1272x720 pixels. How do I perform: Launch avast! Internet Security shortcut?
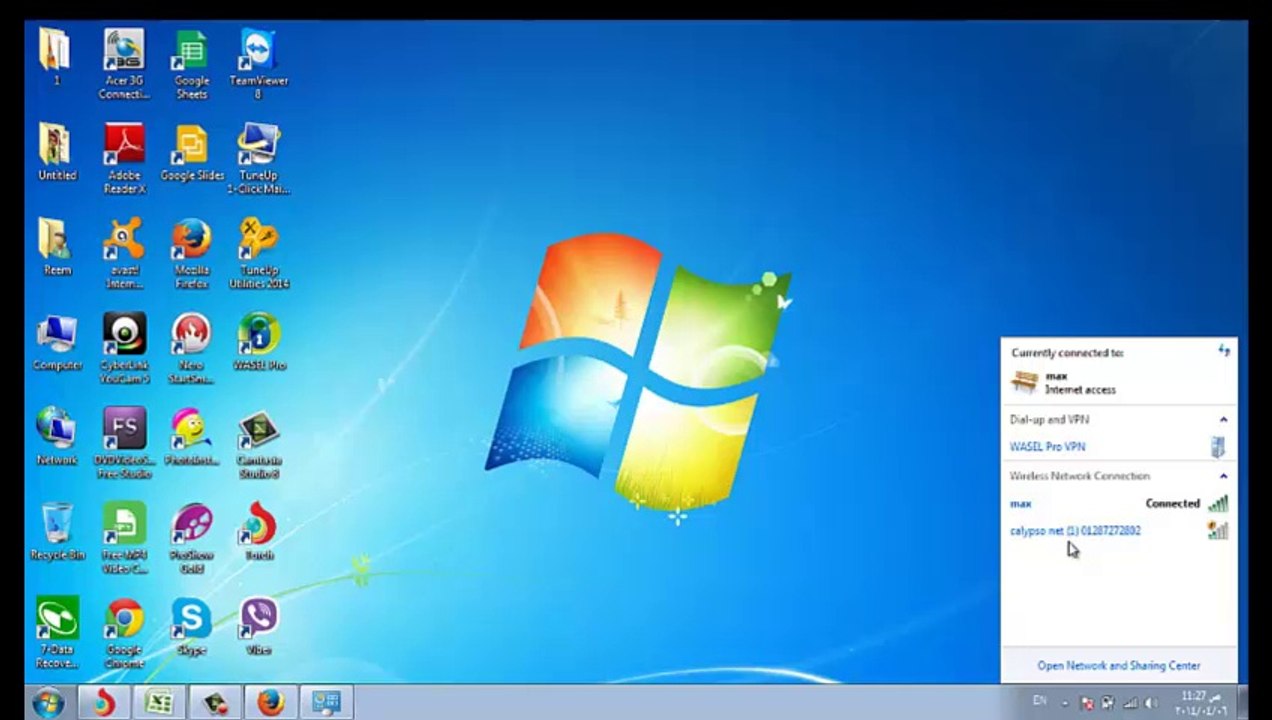tap(124, 254)
